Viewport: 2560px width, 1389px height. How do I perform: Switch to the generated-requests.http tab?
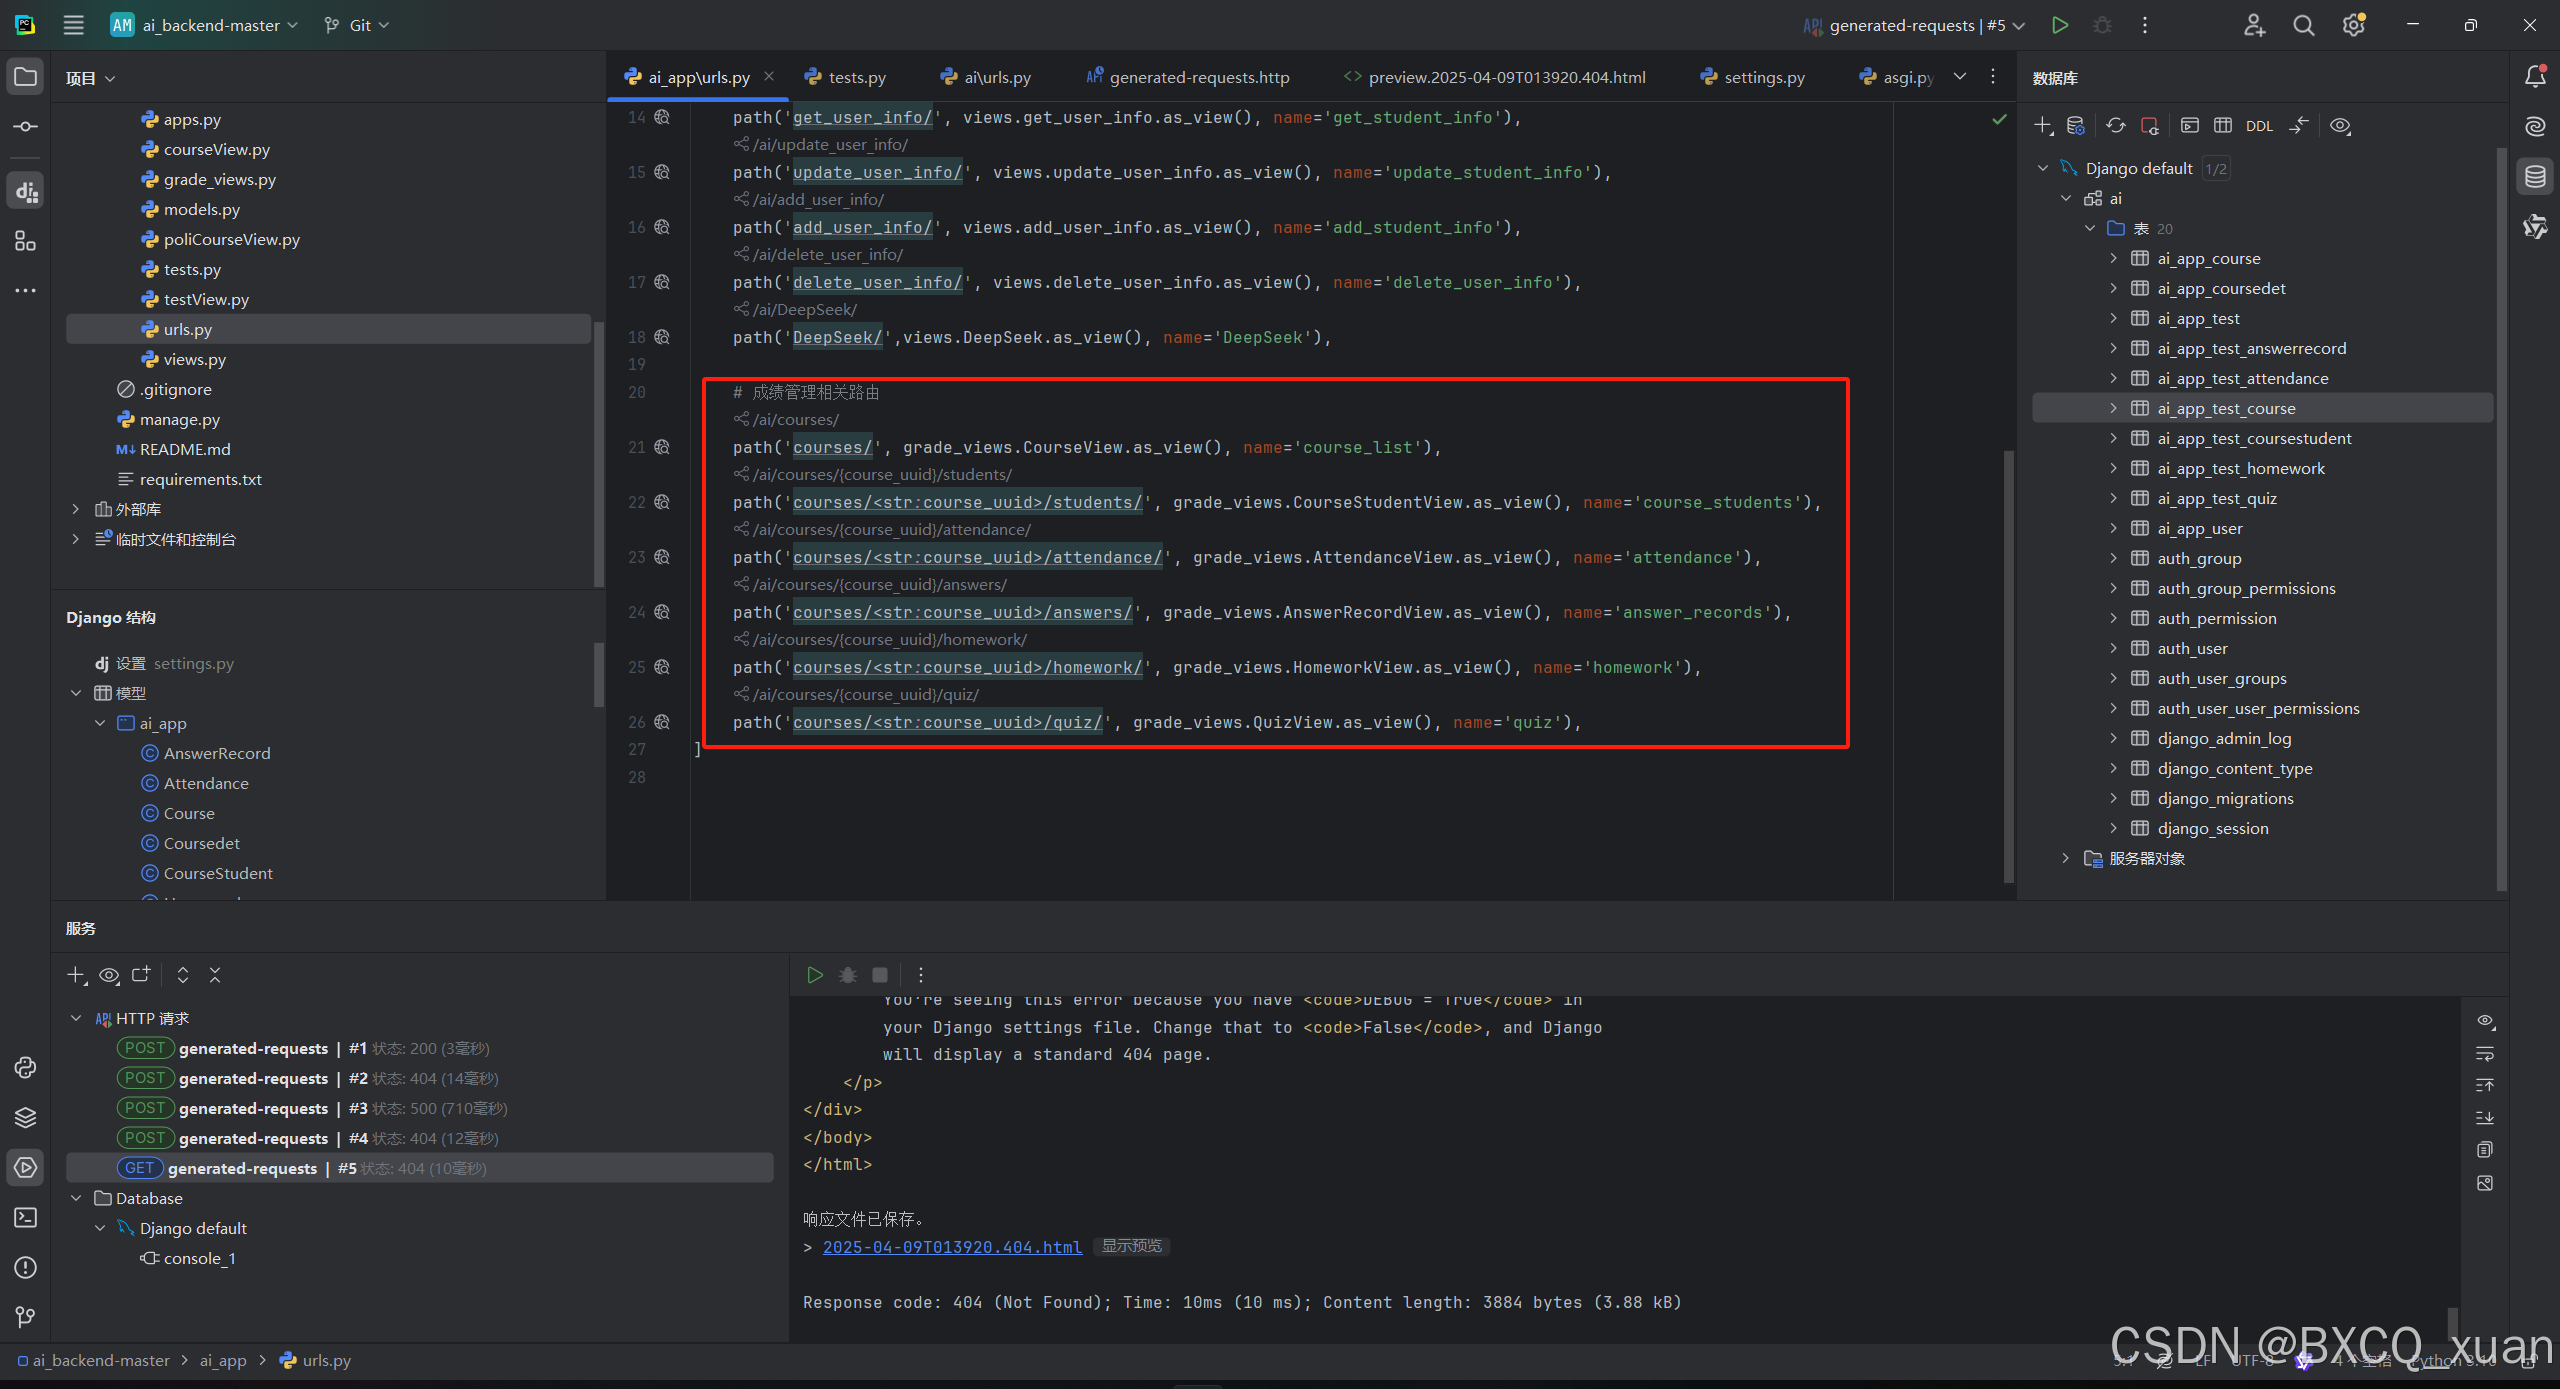(1198, 77)
